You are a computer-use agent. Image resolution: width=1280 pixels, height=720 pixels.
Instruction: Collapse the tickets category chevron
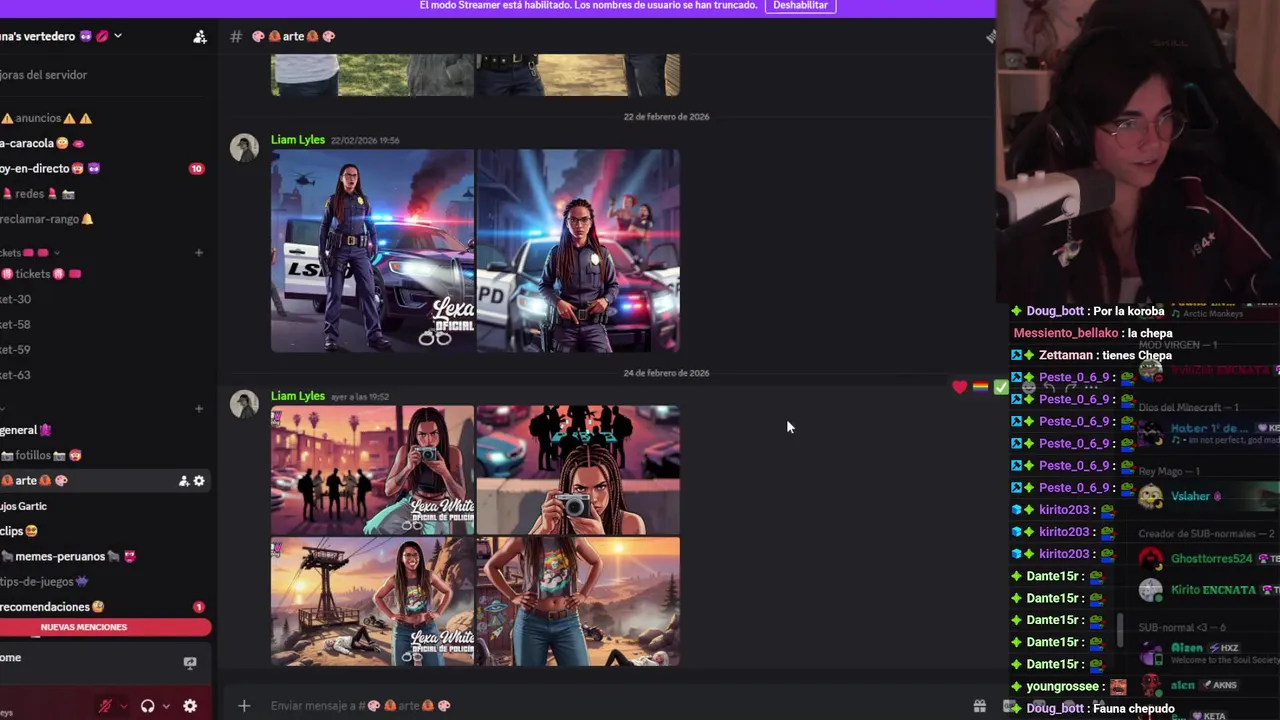click(56, 253)
